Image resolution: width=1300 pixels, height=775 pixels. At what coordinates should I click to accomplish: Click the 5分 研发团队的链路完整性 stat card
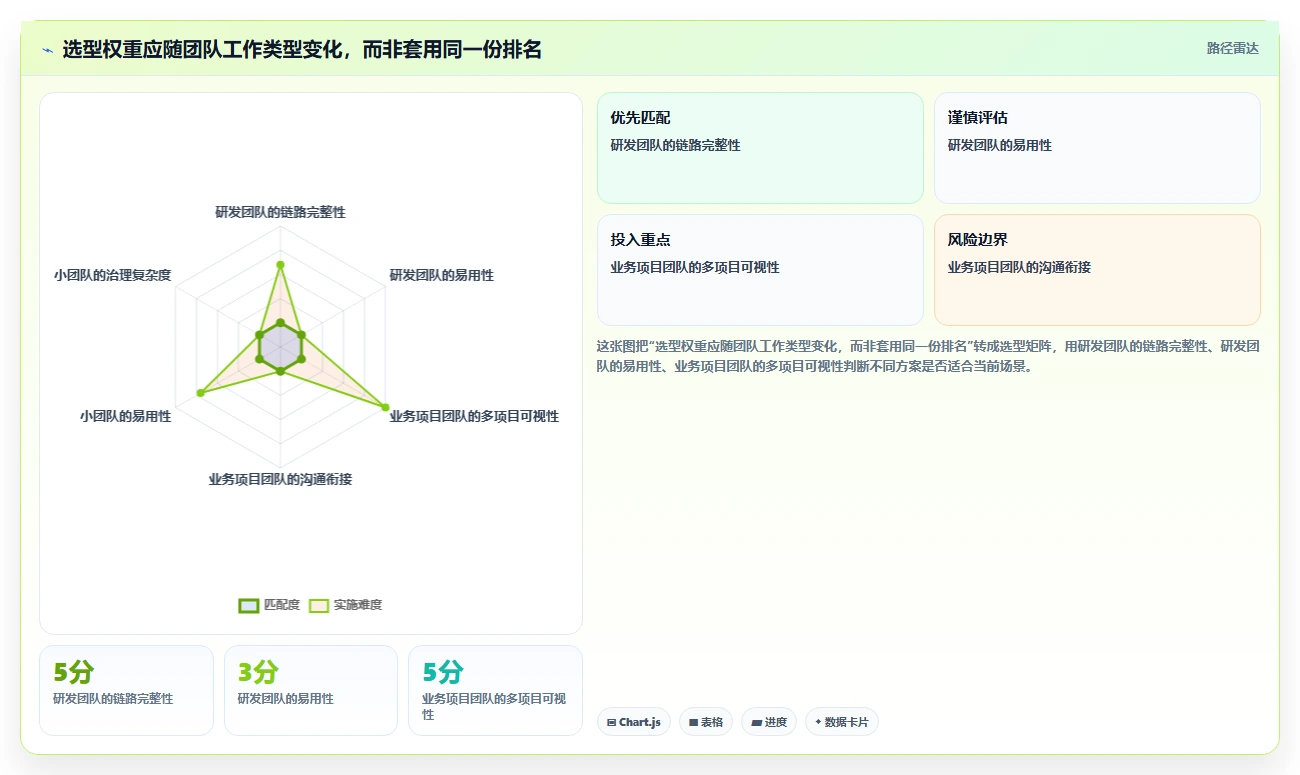126,690
